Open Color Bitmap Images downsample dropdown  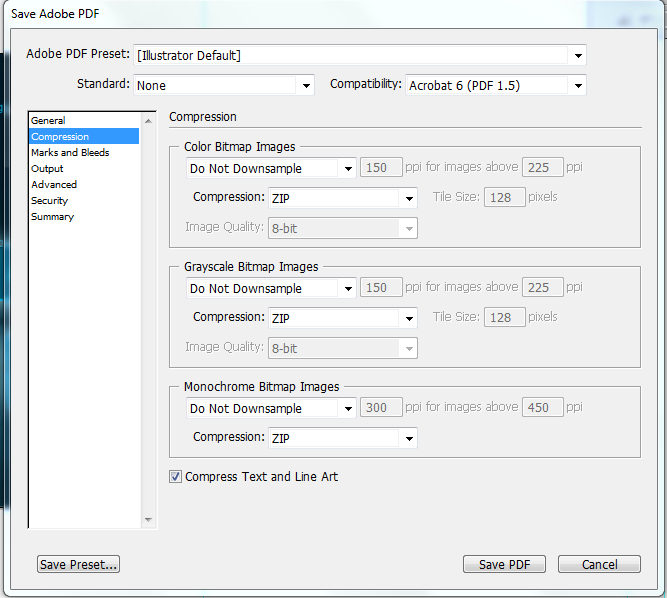[271, 168]
